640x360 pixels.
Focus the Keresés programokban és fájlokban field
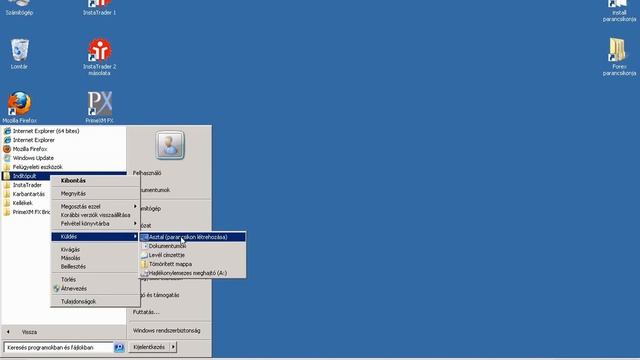click(x=58, y=347)
